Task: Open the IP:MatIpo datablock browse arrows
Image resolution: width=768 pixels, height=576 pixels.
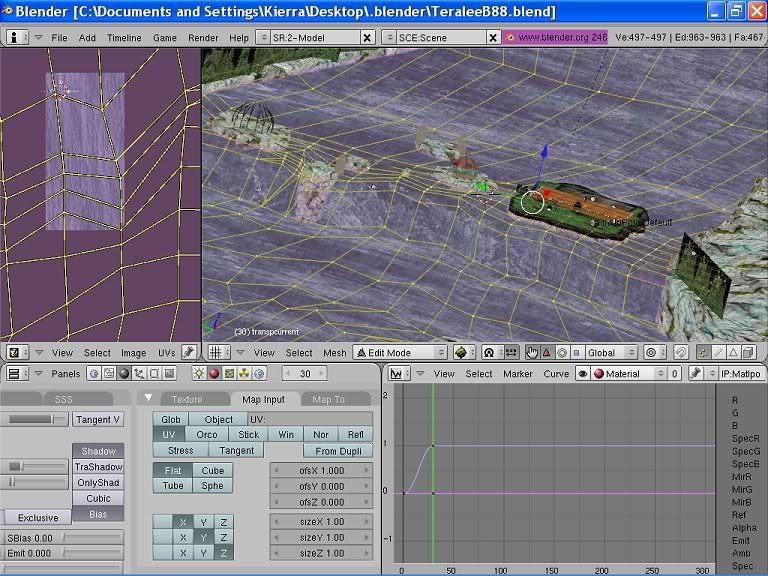Action: (x=712, y=374)
